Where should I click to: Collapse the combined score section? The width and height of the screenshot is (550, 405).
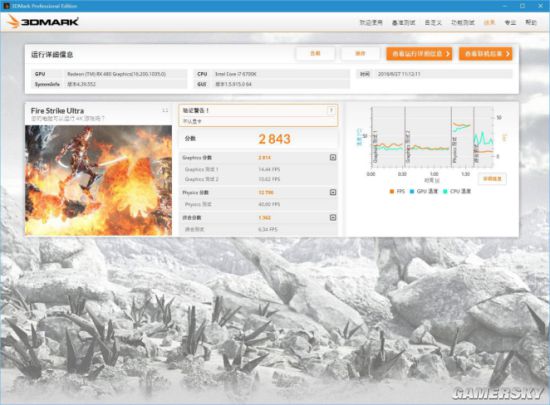(x=333, y=217)
